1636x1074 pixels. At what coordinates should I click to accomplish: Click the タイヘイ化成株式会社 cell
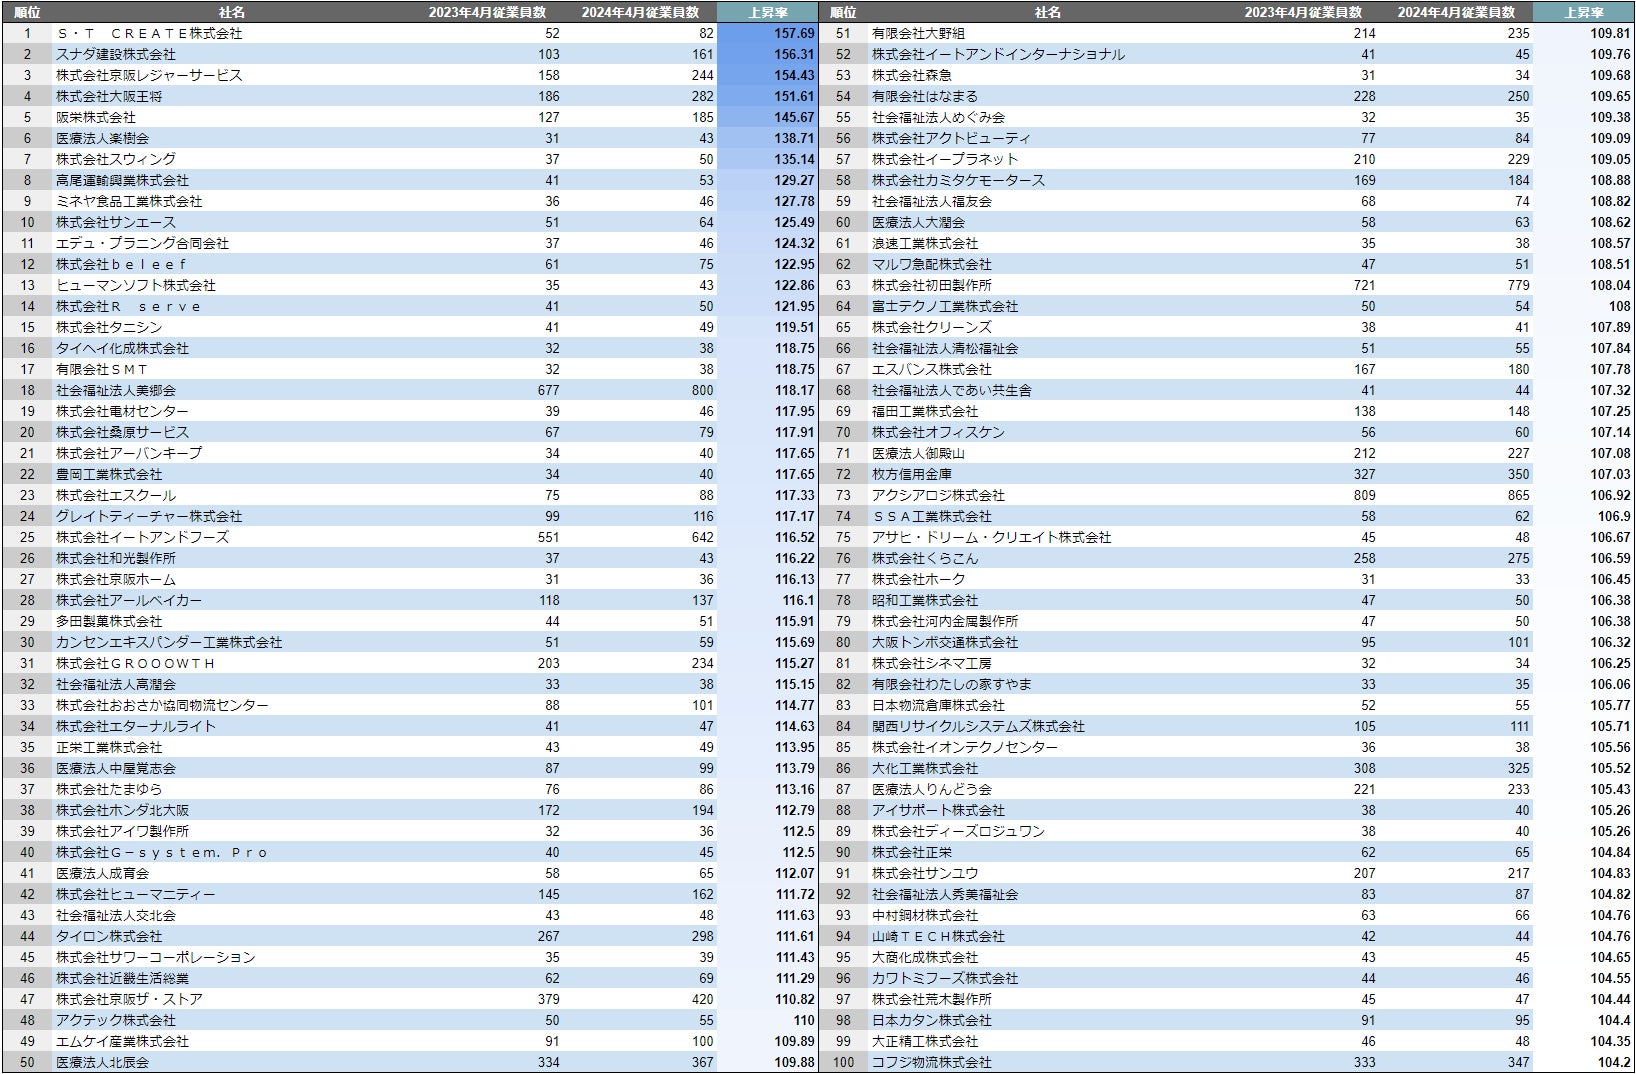coord(122,348)
